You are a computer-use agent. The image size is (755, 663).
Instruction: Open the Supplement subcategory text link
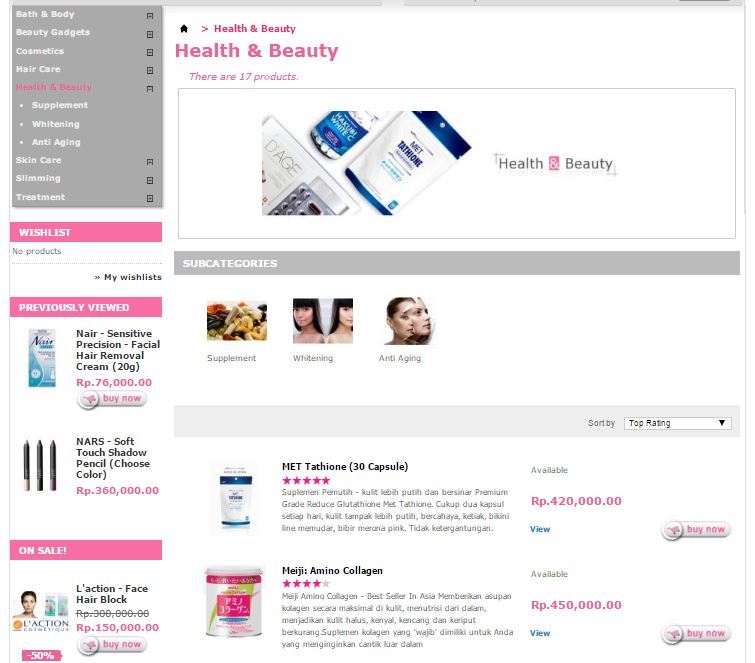click(232, 358)
